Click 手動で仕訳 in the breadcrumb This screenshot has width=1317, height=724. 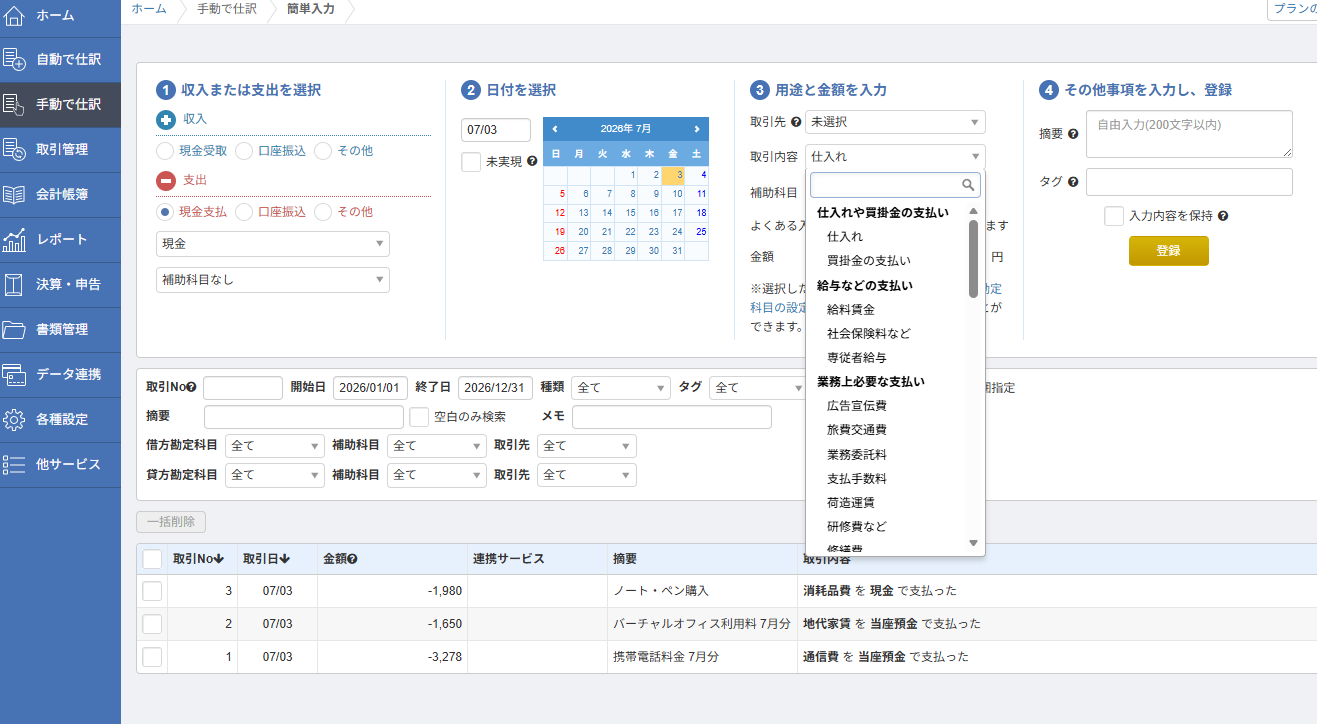tap(227, 8)
